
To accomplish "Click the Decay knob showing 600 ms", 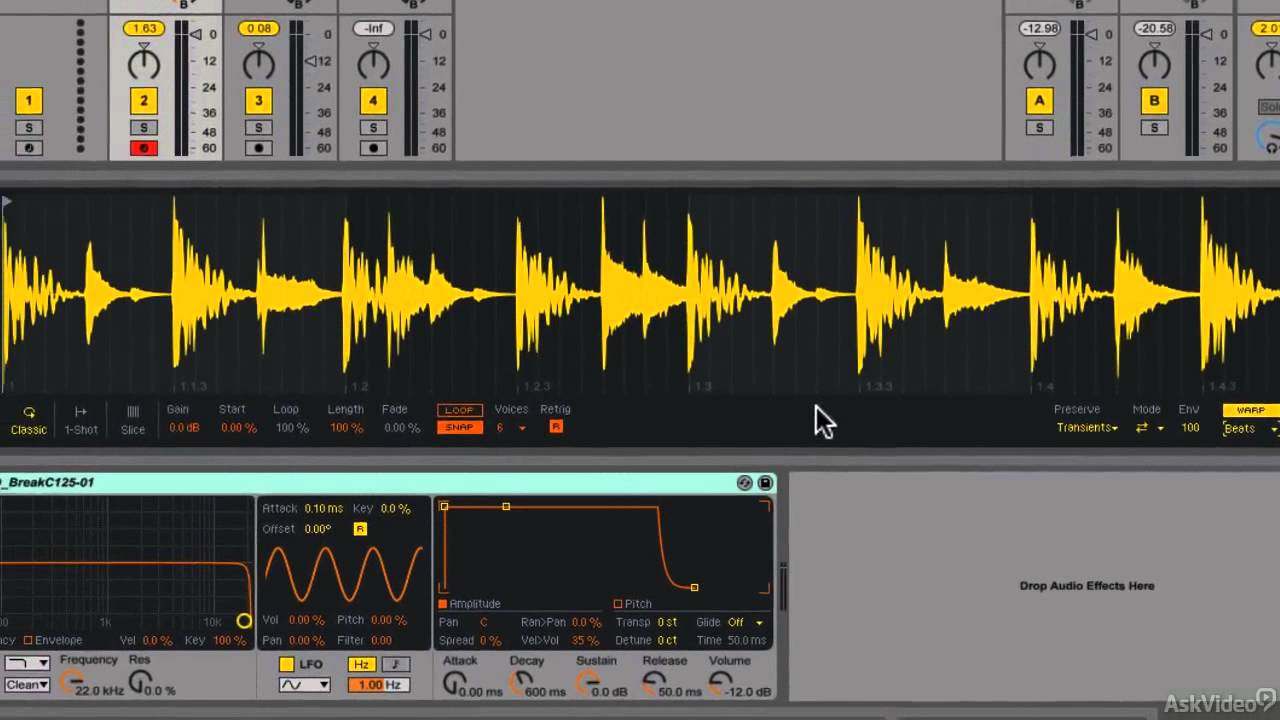I will pos(521,682).
